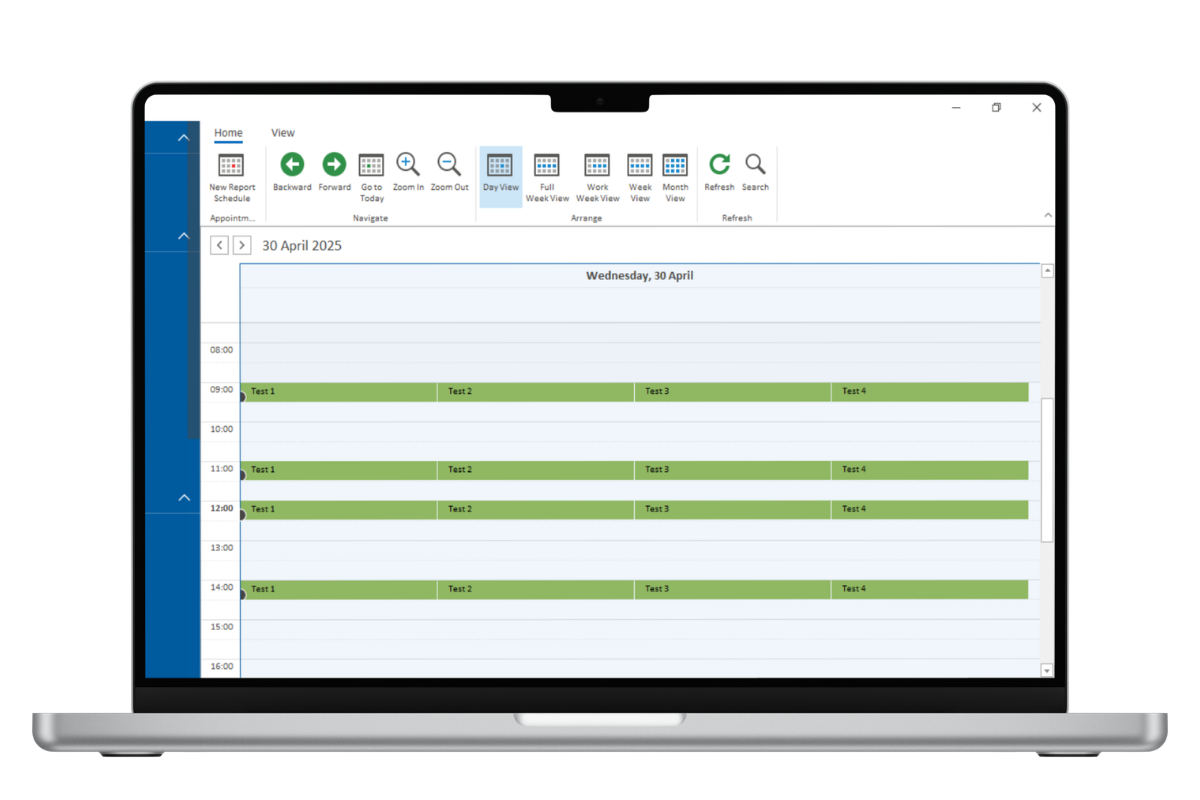Viewport: 1200px width, 800px height.
Task: Minimize the application window
Action: (958, 108)
